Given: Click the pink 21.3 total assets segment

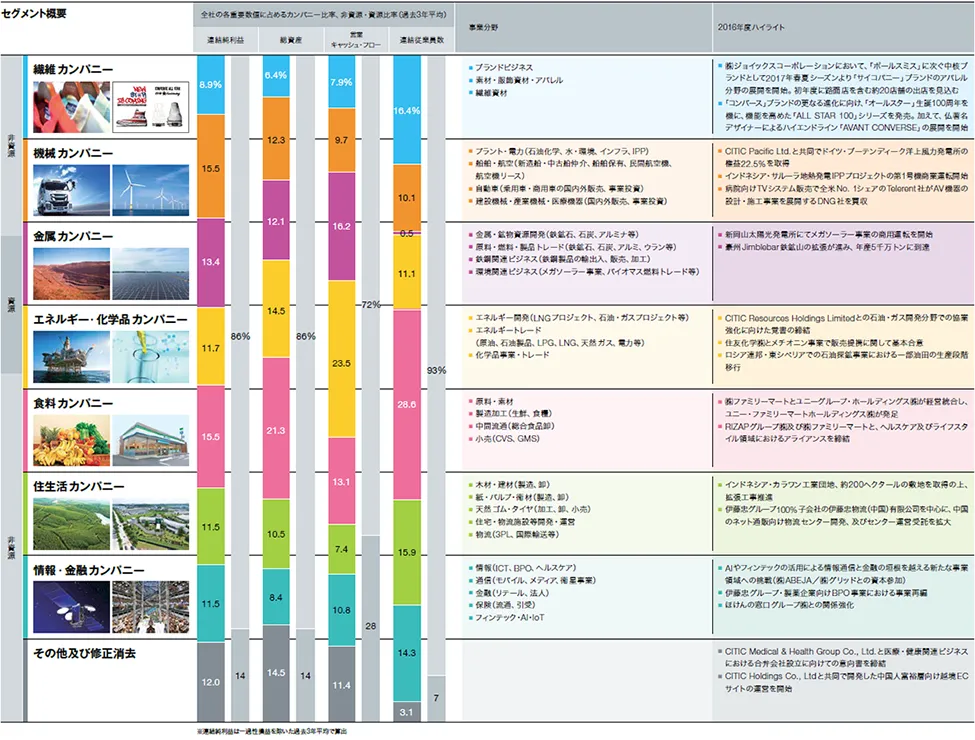Looking at the screenshot, I should [276, 429].
